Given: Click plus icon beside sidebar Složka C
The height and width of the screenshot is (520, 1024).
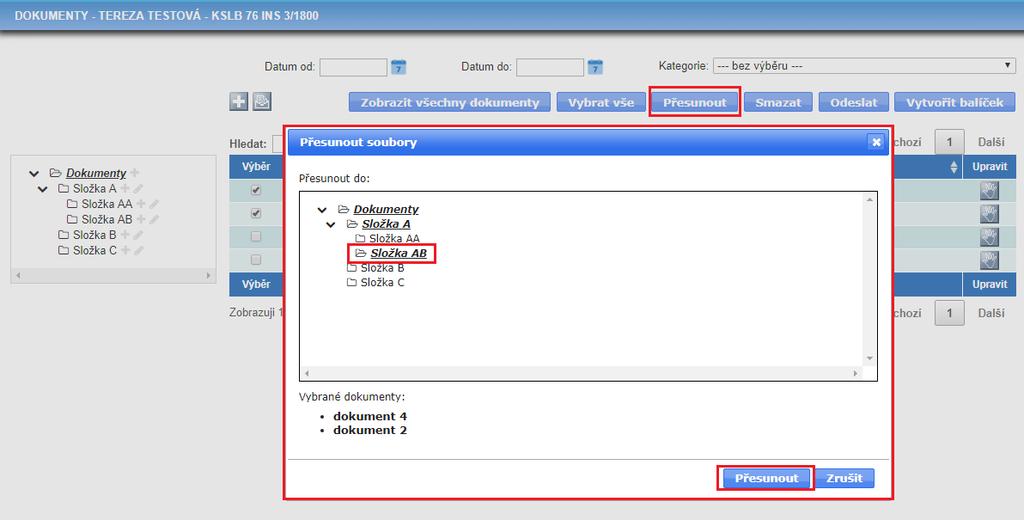Looking at the screenshot, I should point(125,250).
